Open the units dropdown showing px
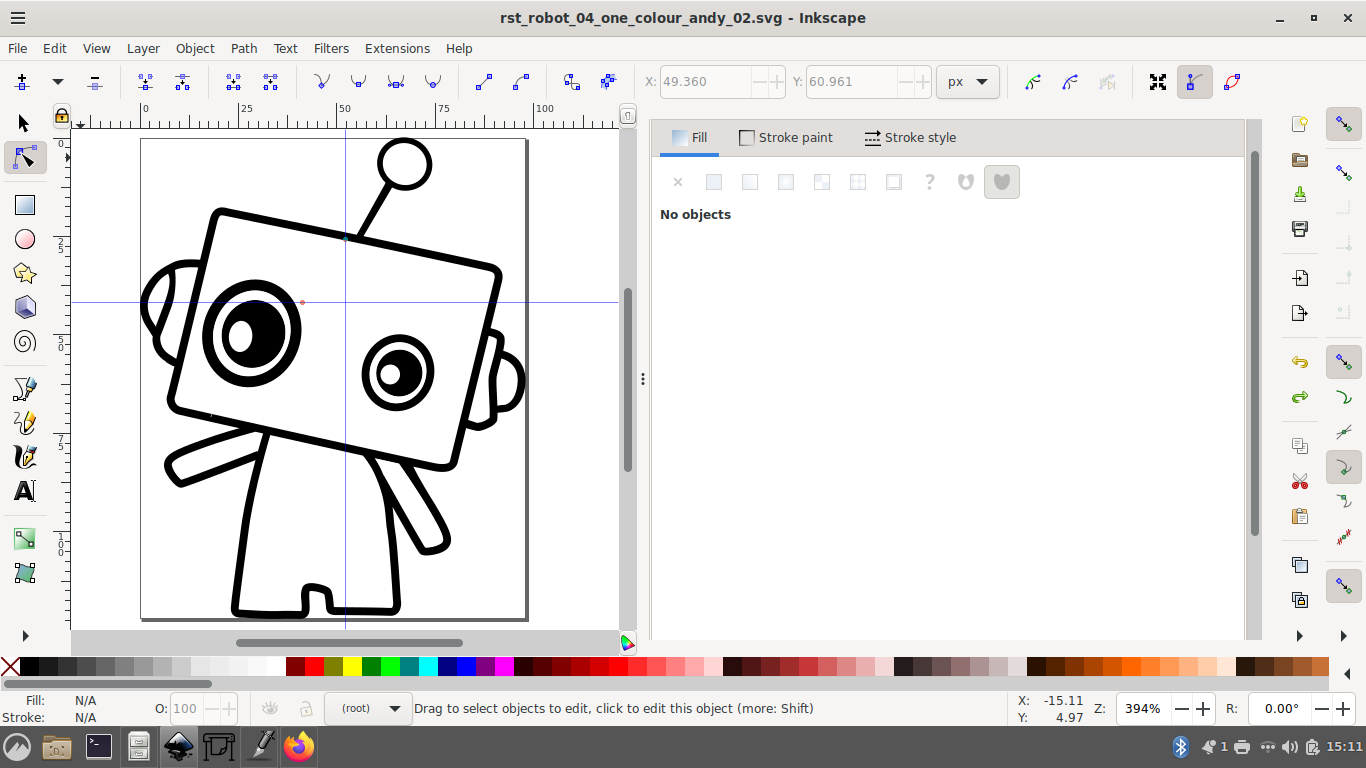This screenshot has height=768, width=1366. pos(966,82)
